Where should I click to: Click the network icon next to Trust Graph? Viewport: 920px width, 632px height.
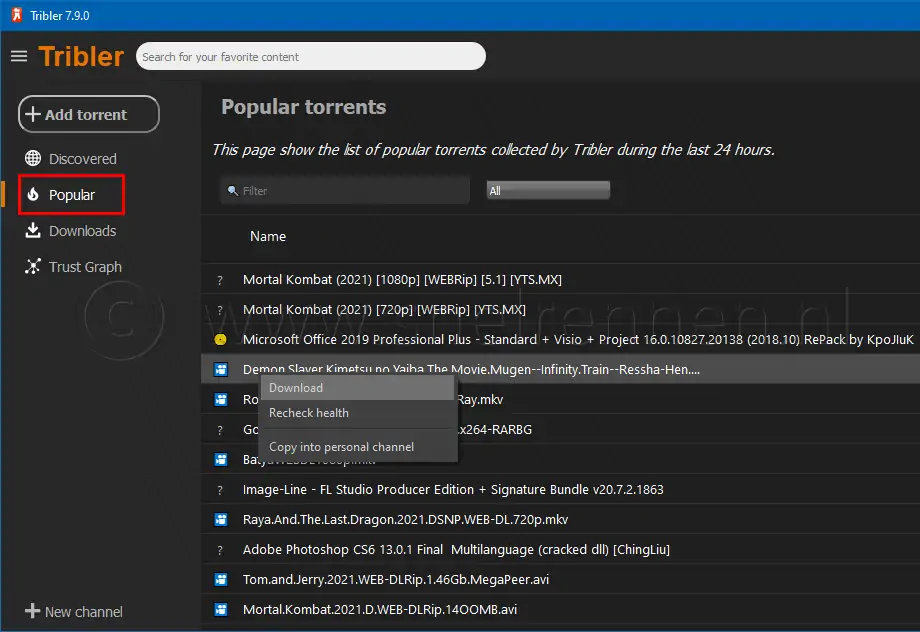tap(33, 266)
